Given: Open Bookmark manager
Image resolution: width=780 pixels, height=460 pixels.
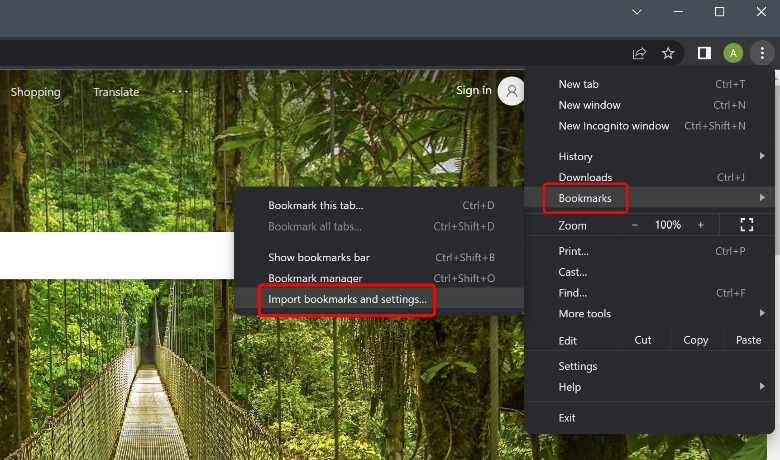Looking at the screenshot, I should [x=315, y=278].
